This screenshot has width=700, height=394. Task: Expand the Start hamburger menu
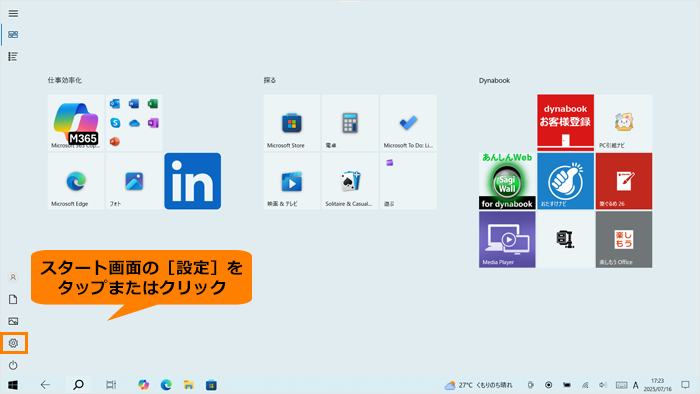tap(13, 13)
